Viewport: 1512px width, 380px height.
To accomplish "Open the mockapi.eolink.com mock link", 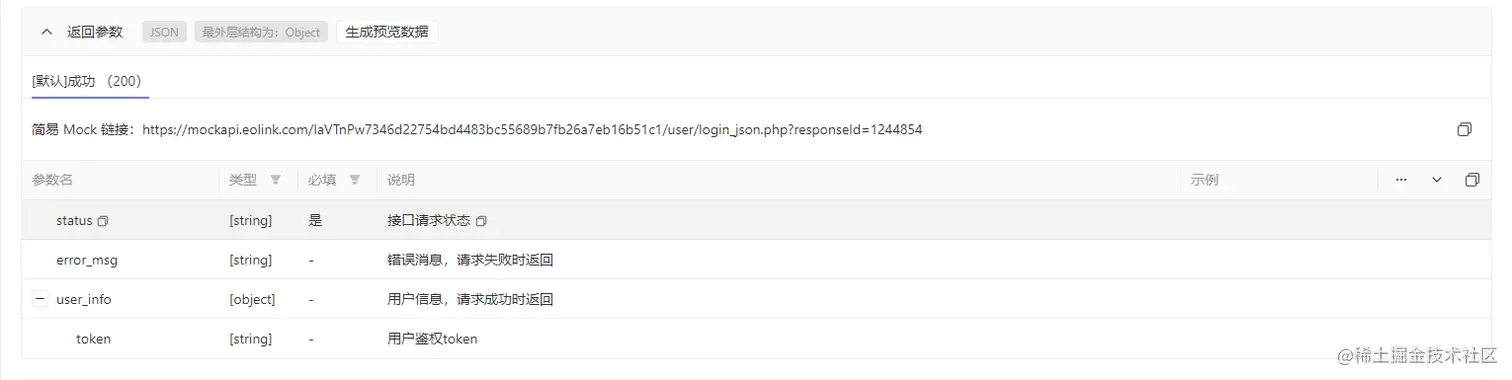I will (532, 130).
